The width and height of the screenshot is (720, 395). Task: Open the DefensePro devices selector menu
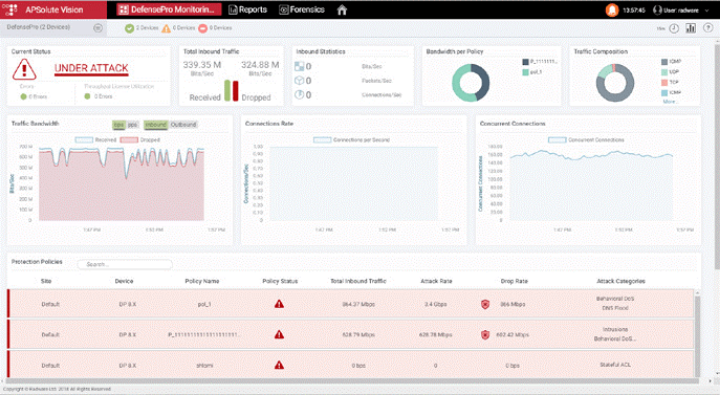[98, 28]
